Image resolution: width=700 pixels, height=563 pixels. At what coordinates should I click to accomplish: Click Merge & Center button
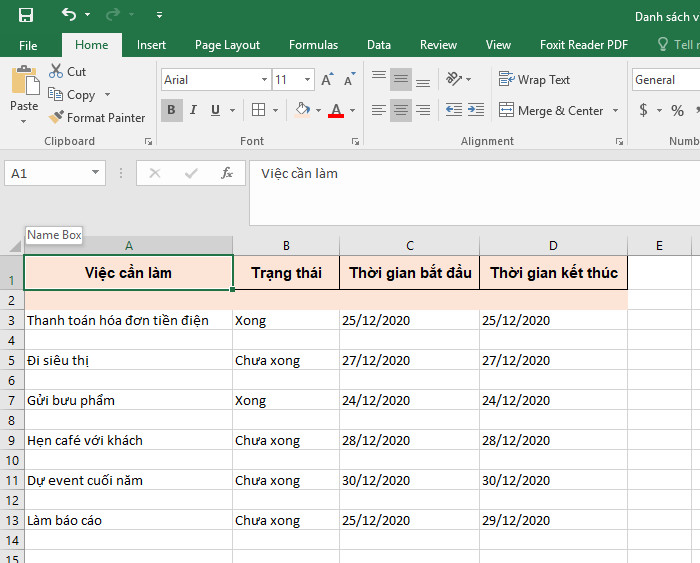[551, 110]
